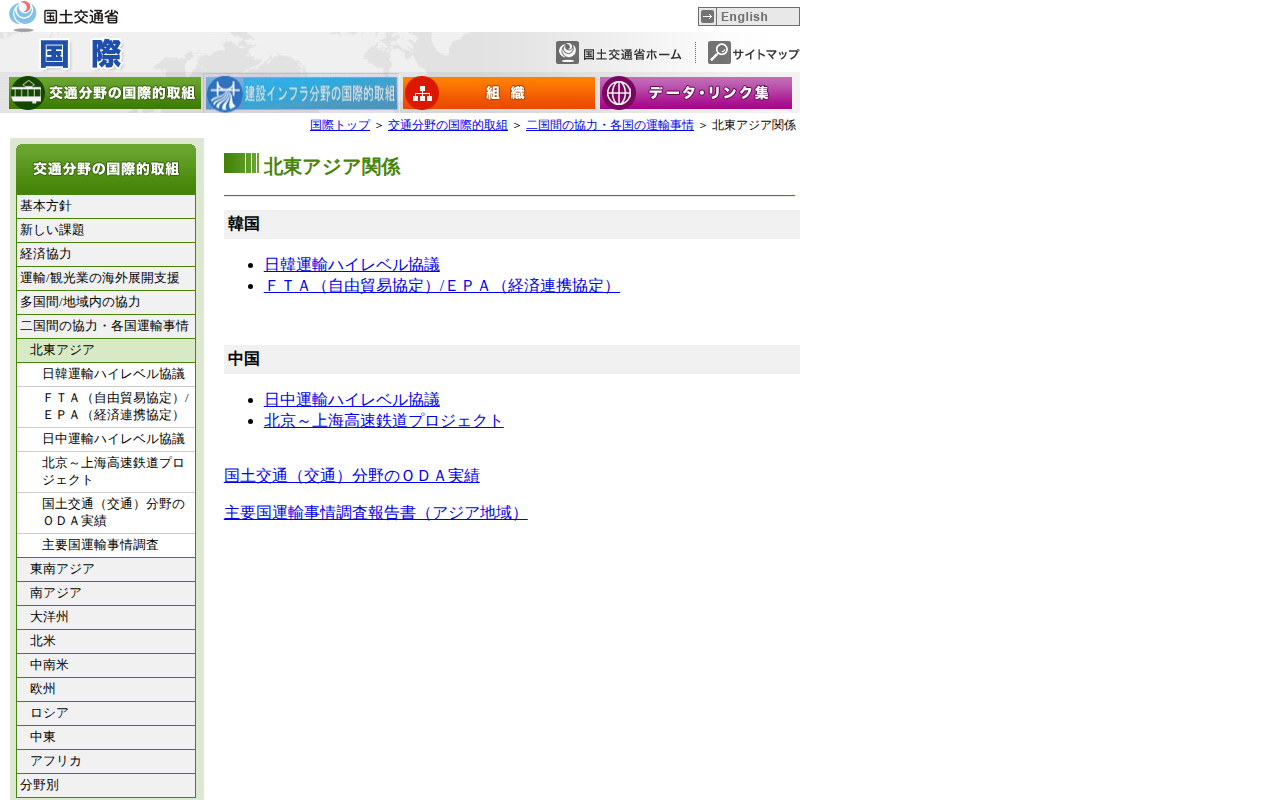This screenshot has height=800, width=1280.
Task: Open sidebar item 北京～上海高速鉄道プロジェクト
Action: [106, 472]
